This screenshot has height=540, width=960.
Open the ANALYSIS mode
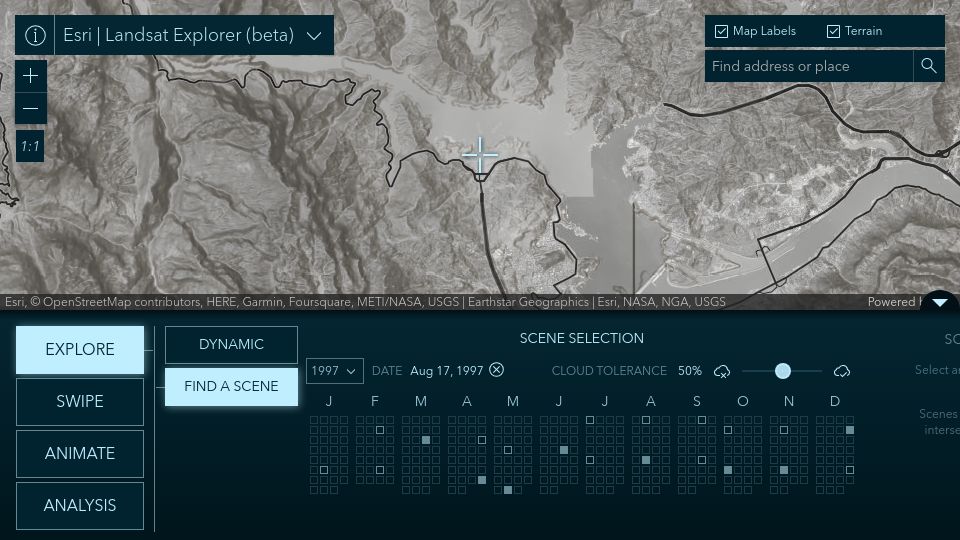pyautogui.click(x=80, y=506)
